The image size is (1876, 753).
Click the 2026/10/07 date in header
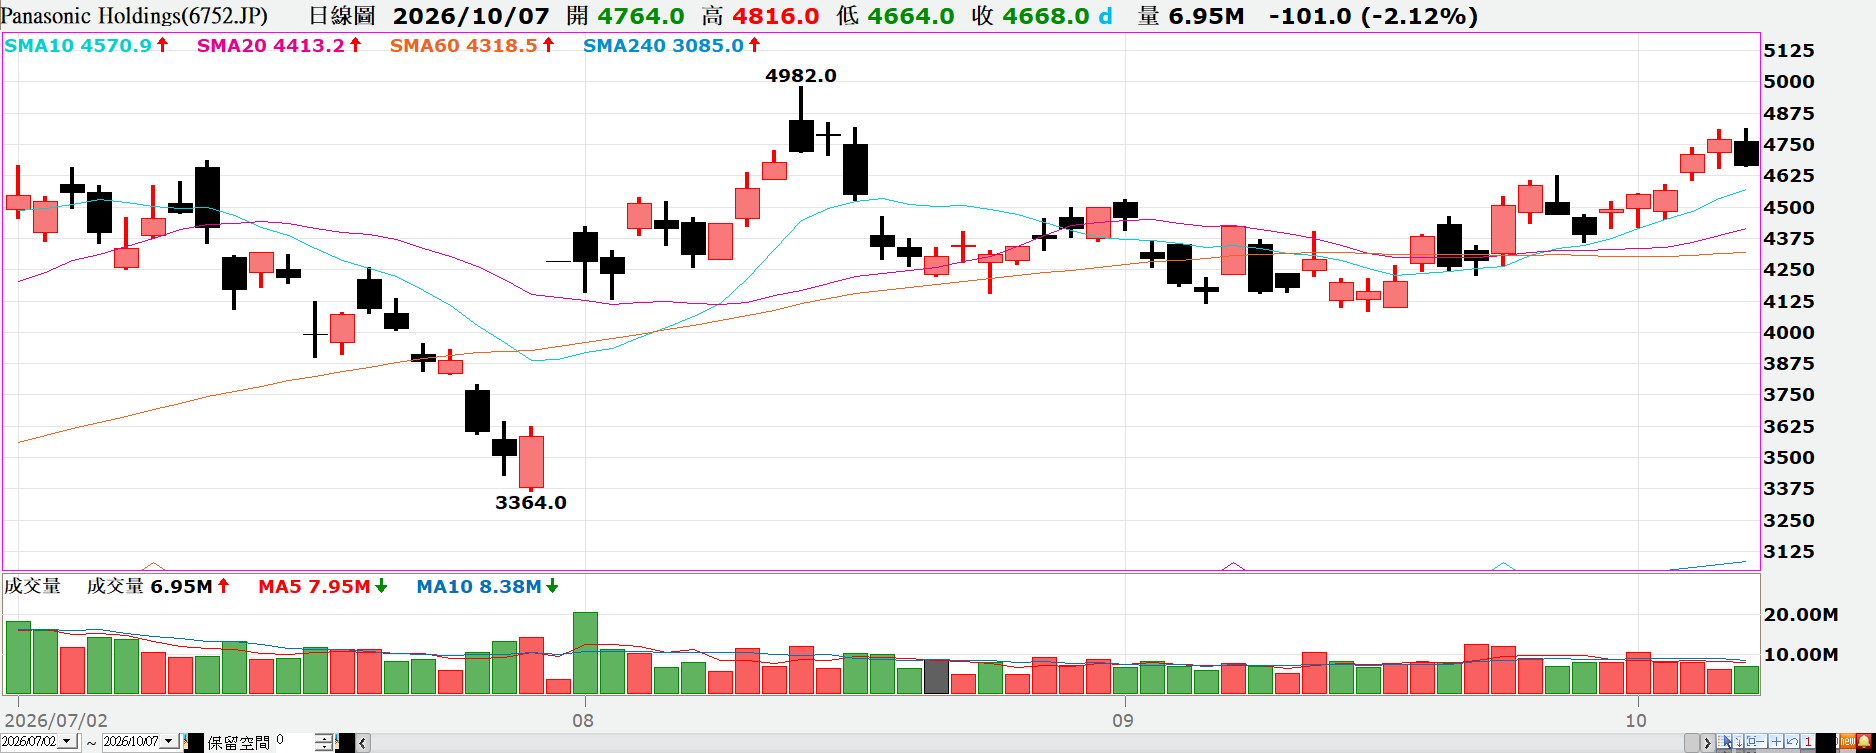pyautogui.click(x=471, y=16)
